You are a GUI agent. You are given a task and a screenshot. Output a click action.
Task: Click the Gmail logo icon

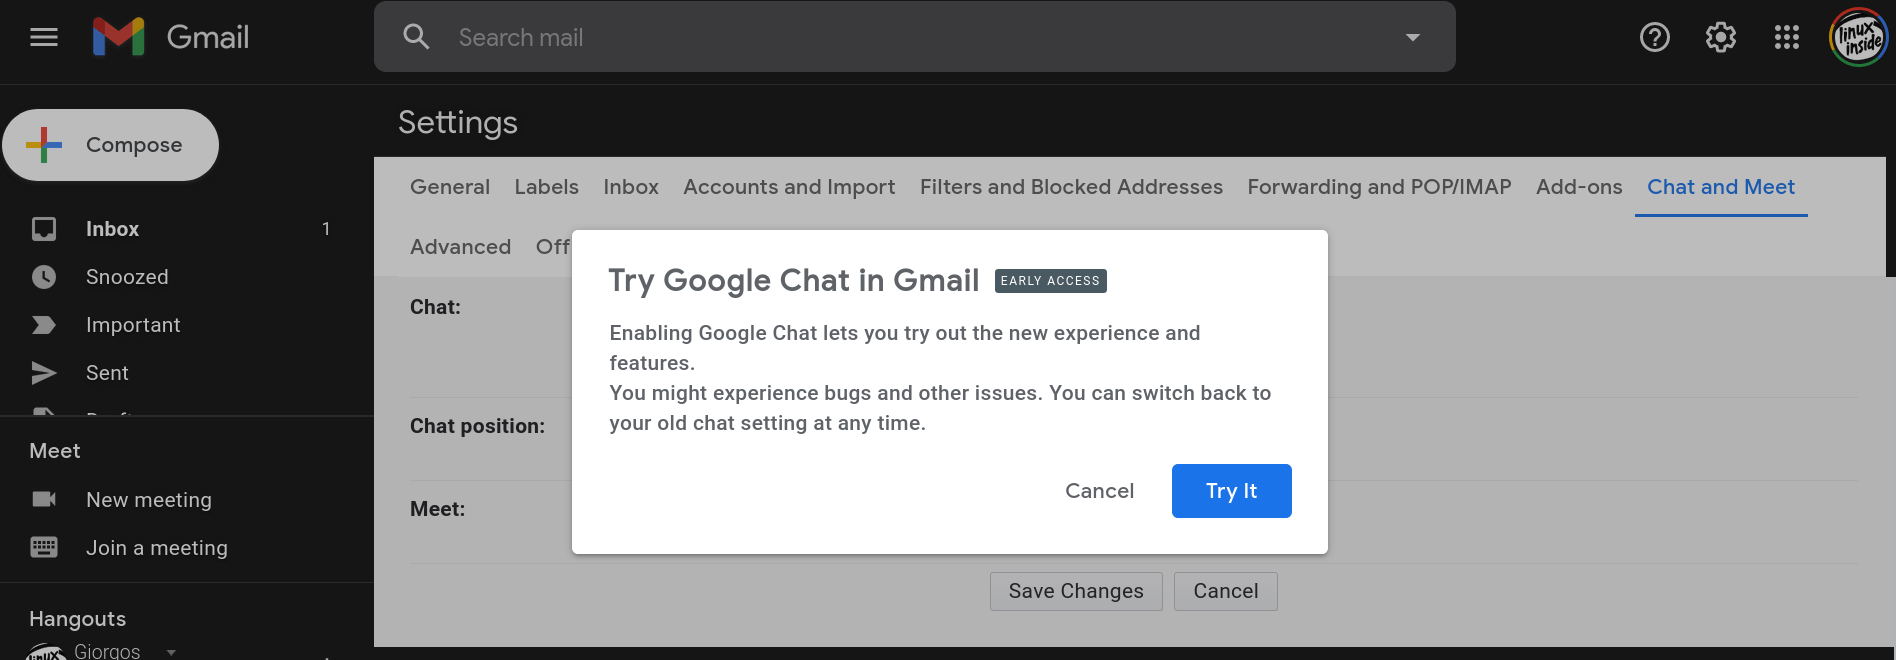pyautogui.click(x=119, y=37)
